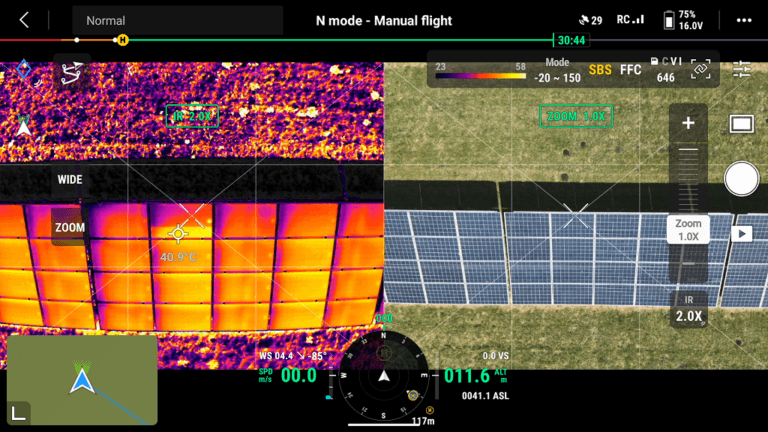
Task: Open the camera settings sliders icon
Action: (741, 70)
